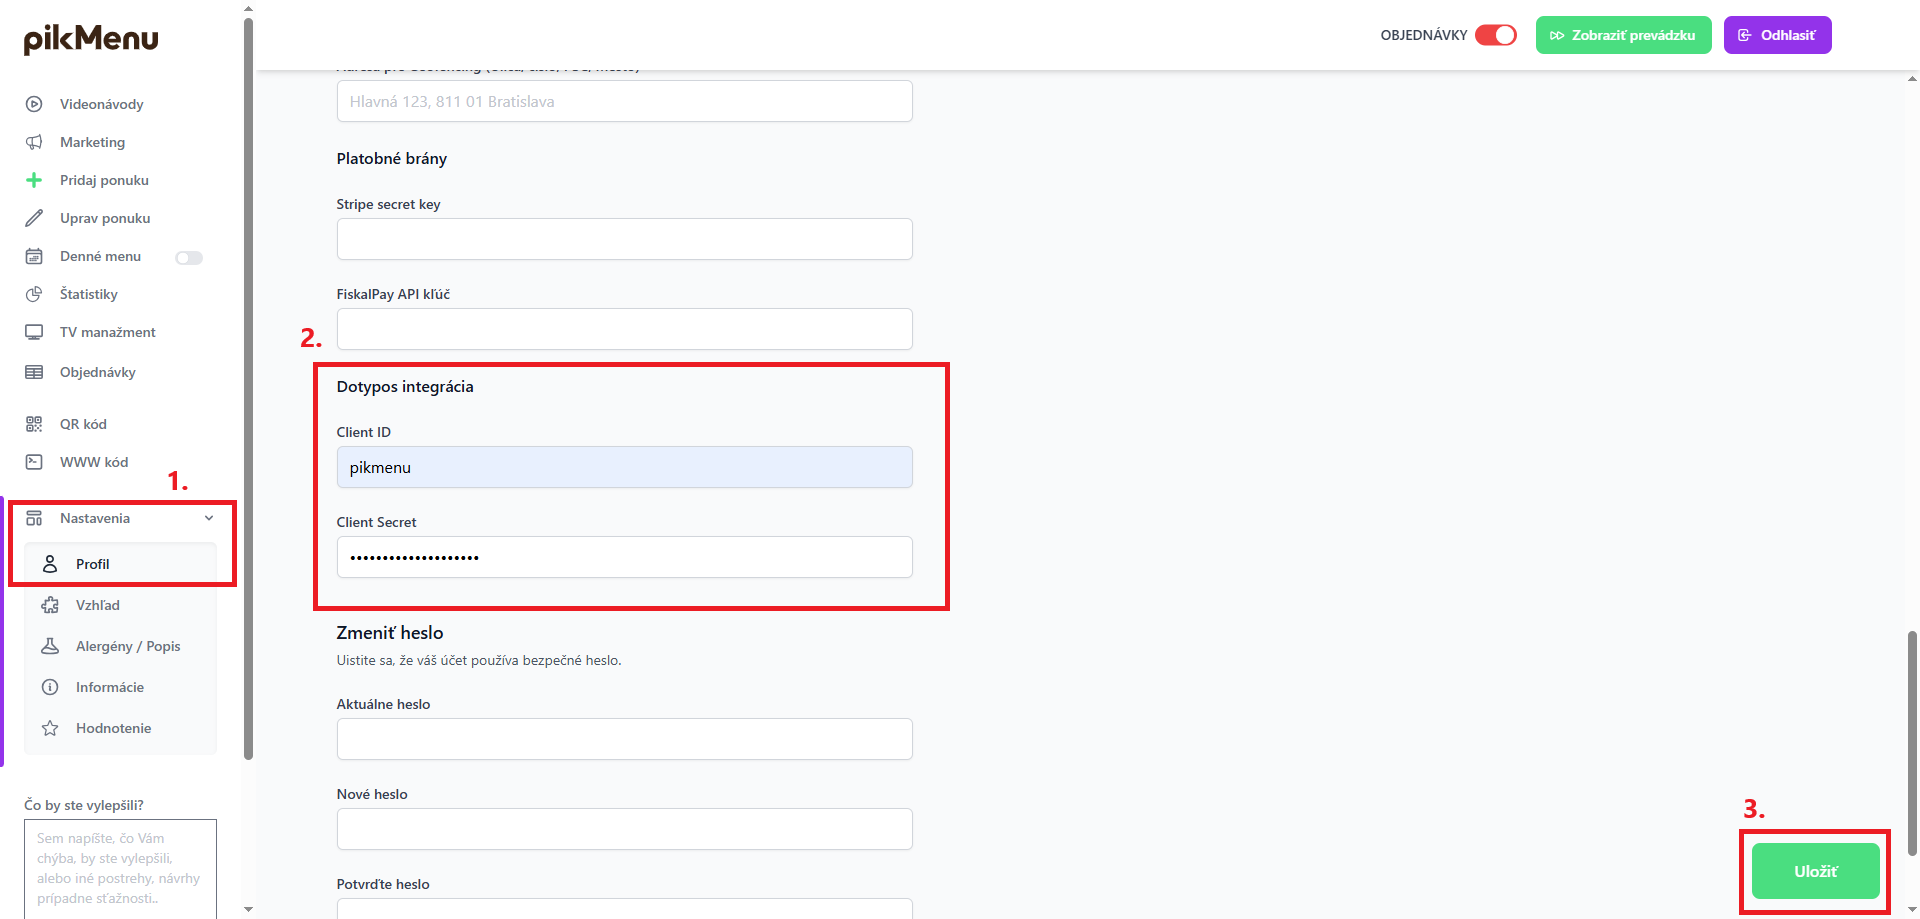Screen dimensions: 1920x919
Task: Click the WWW kód terminal icon
Action: (x=34, y=462)
